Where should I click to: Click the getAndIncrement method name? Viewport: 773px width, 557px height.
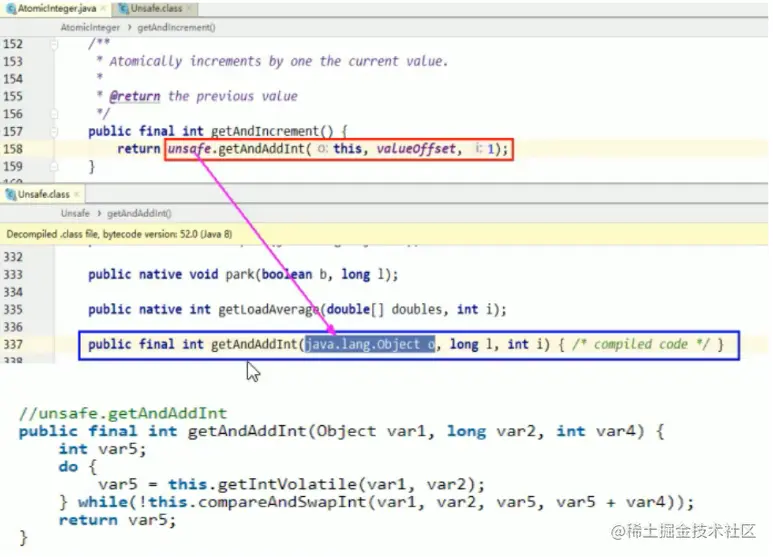(x=265, y=131)
